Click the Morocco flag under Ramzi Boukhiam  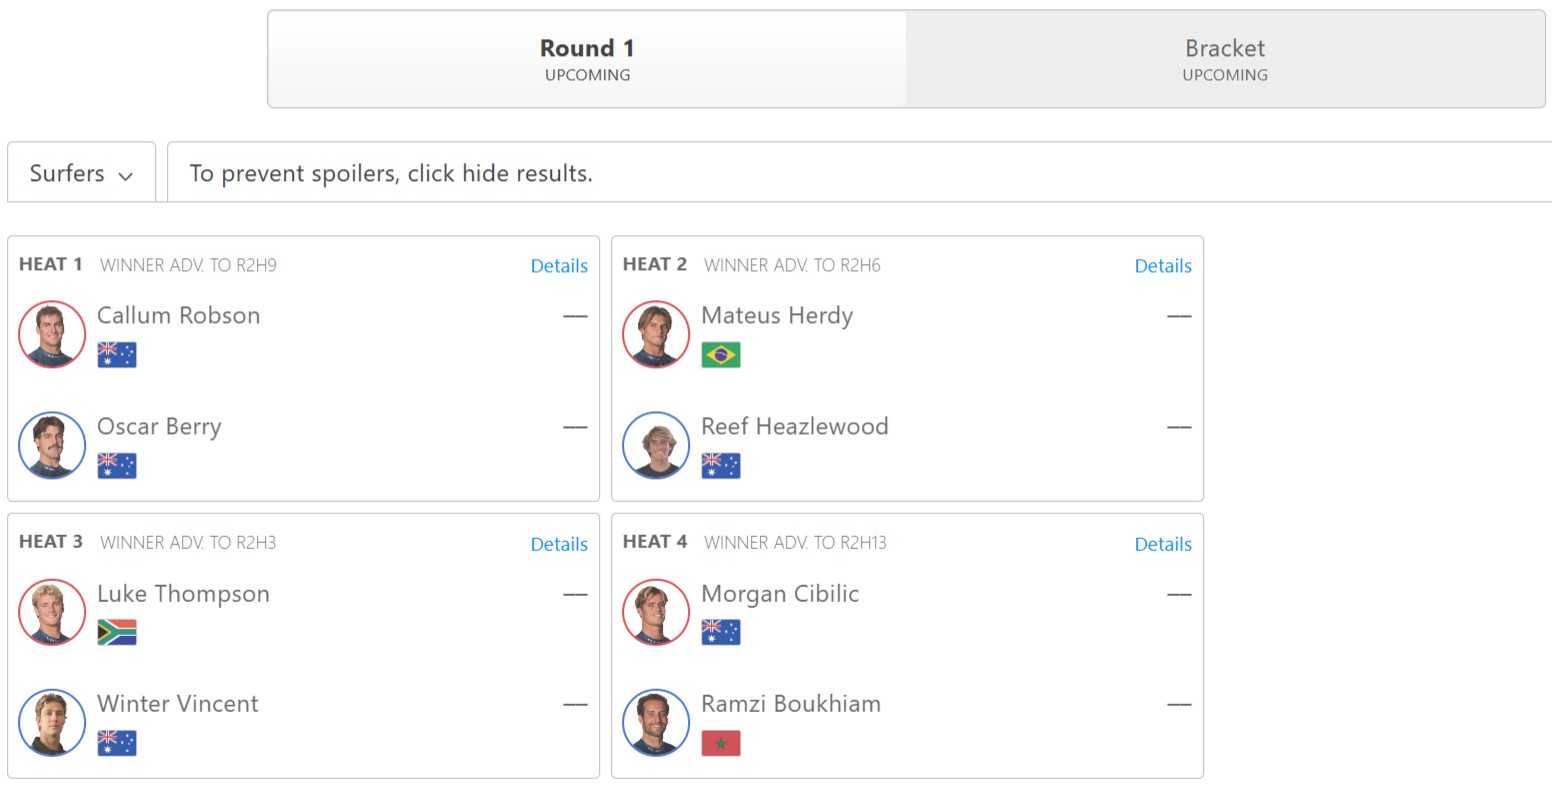click(x=721, y=743)
